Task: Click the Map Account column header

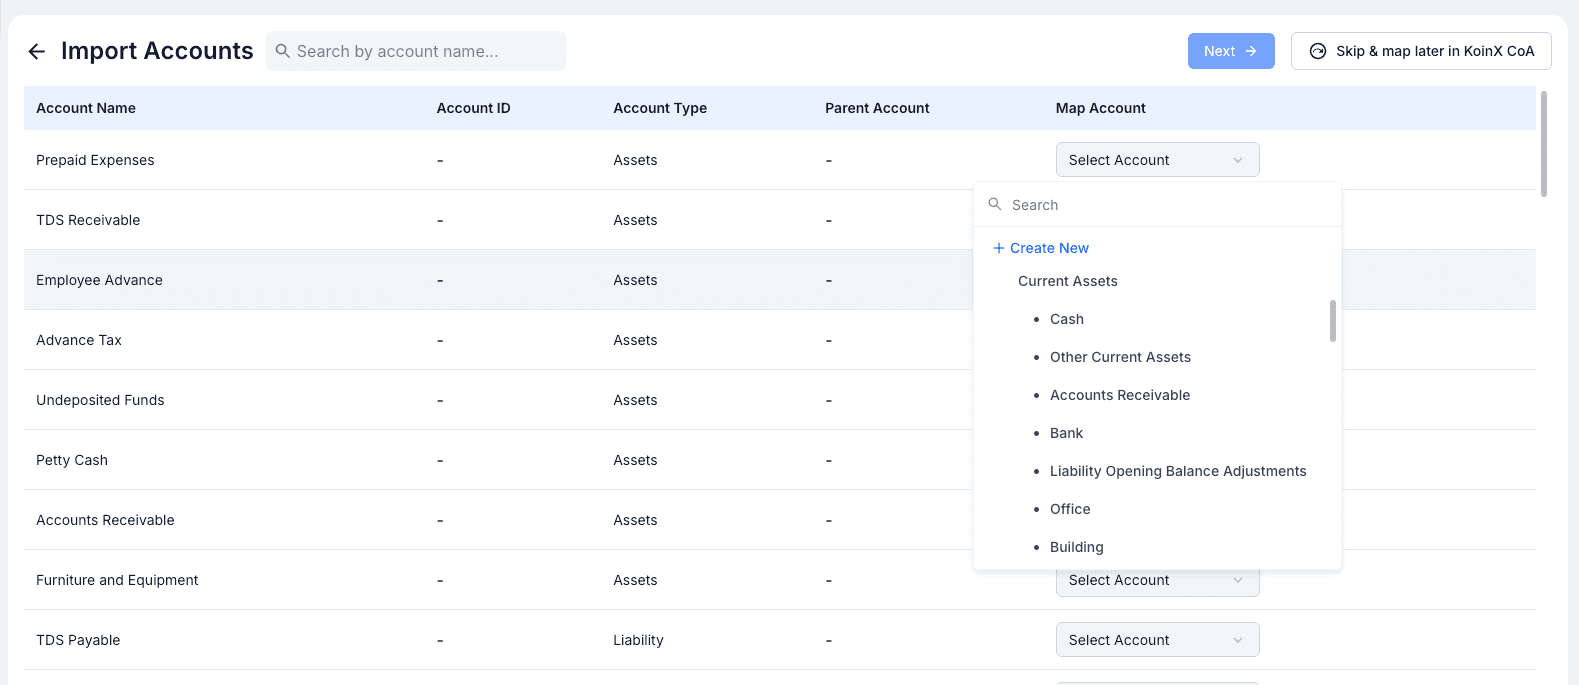Action: 1101,108
